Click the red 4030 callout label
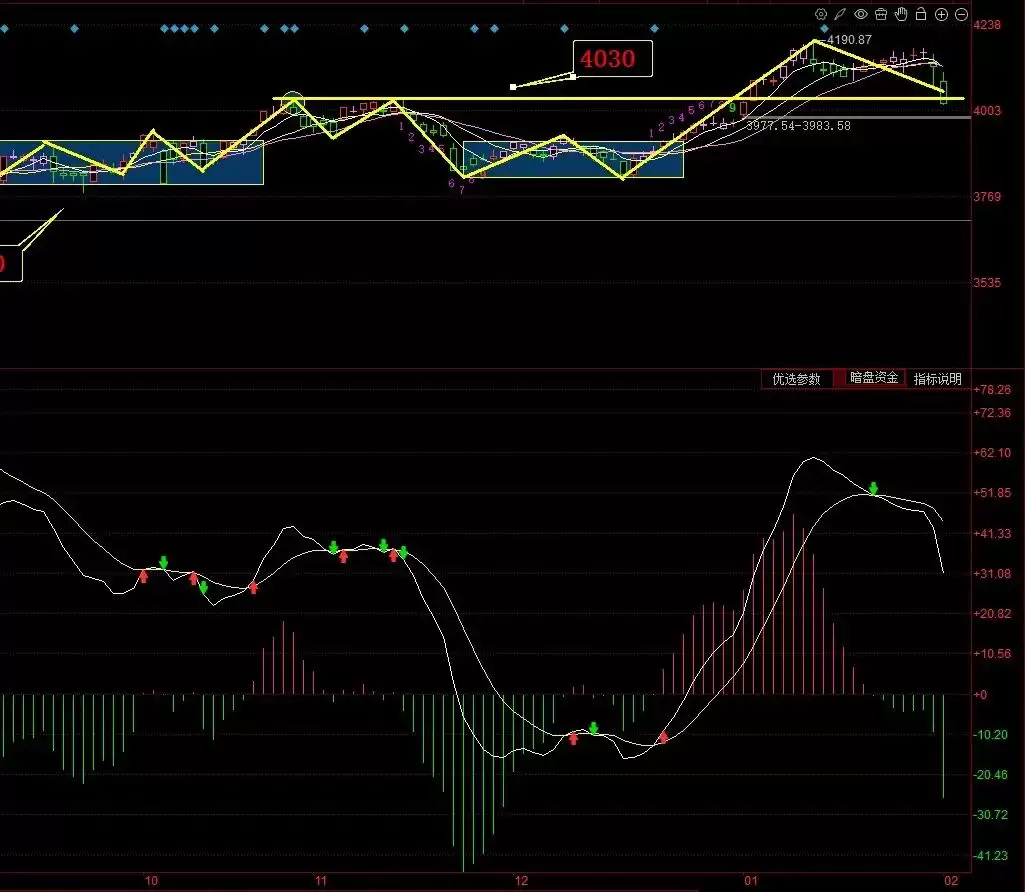This screenshot has height=892, width=1025. (x=609, y=59)
